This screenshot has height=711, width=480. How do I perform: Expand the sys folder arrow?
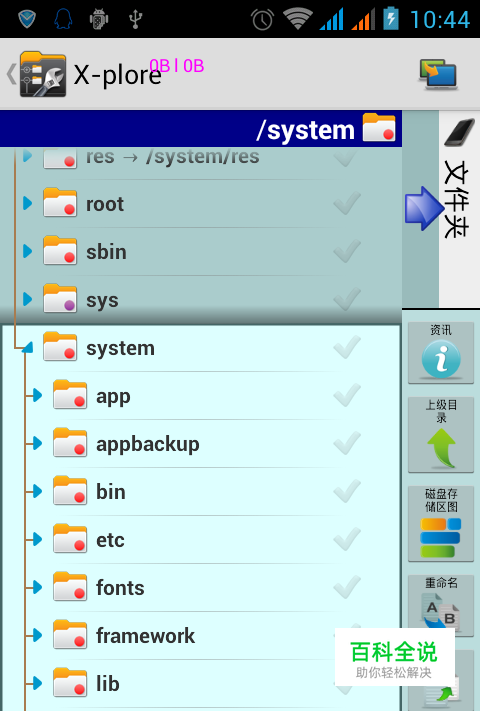click(x=28, y=299)
